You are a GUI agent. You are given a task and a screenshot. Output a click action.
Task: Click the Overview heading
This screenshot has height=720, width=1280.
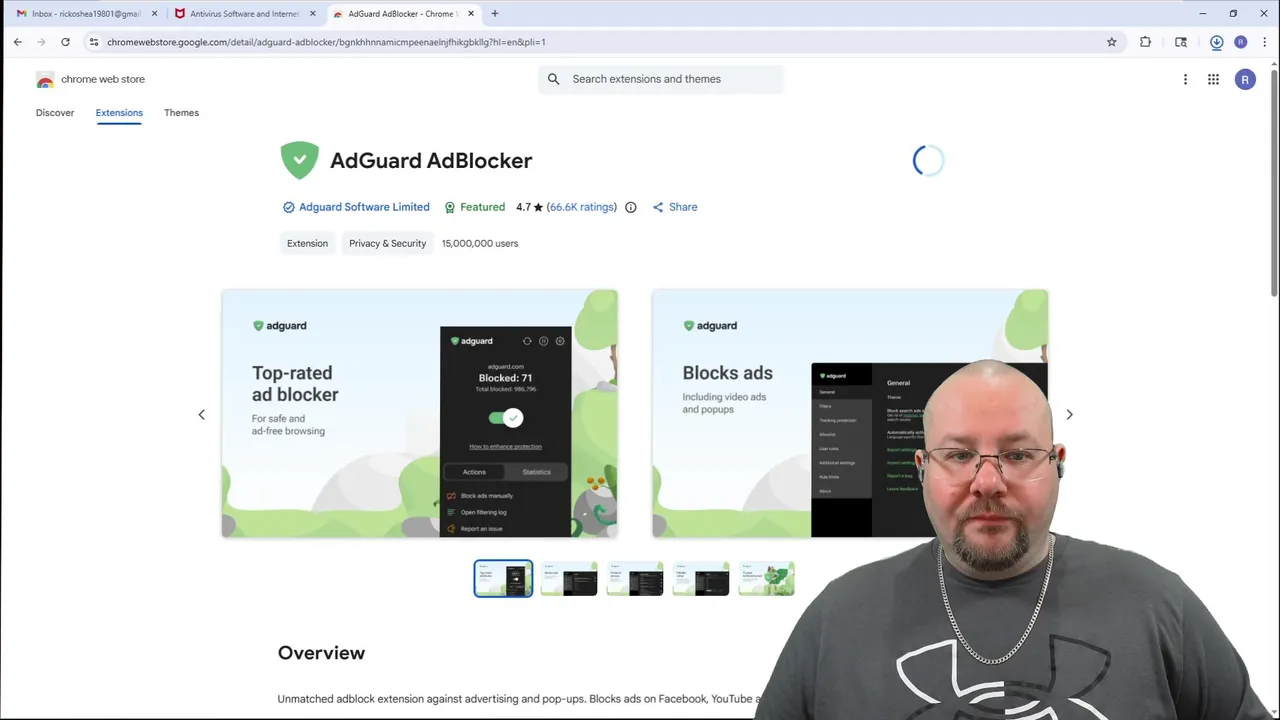click(x=321, y=653)
